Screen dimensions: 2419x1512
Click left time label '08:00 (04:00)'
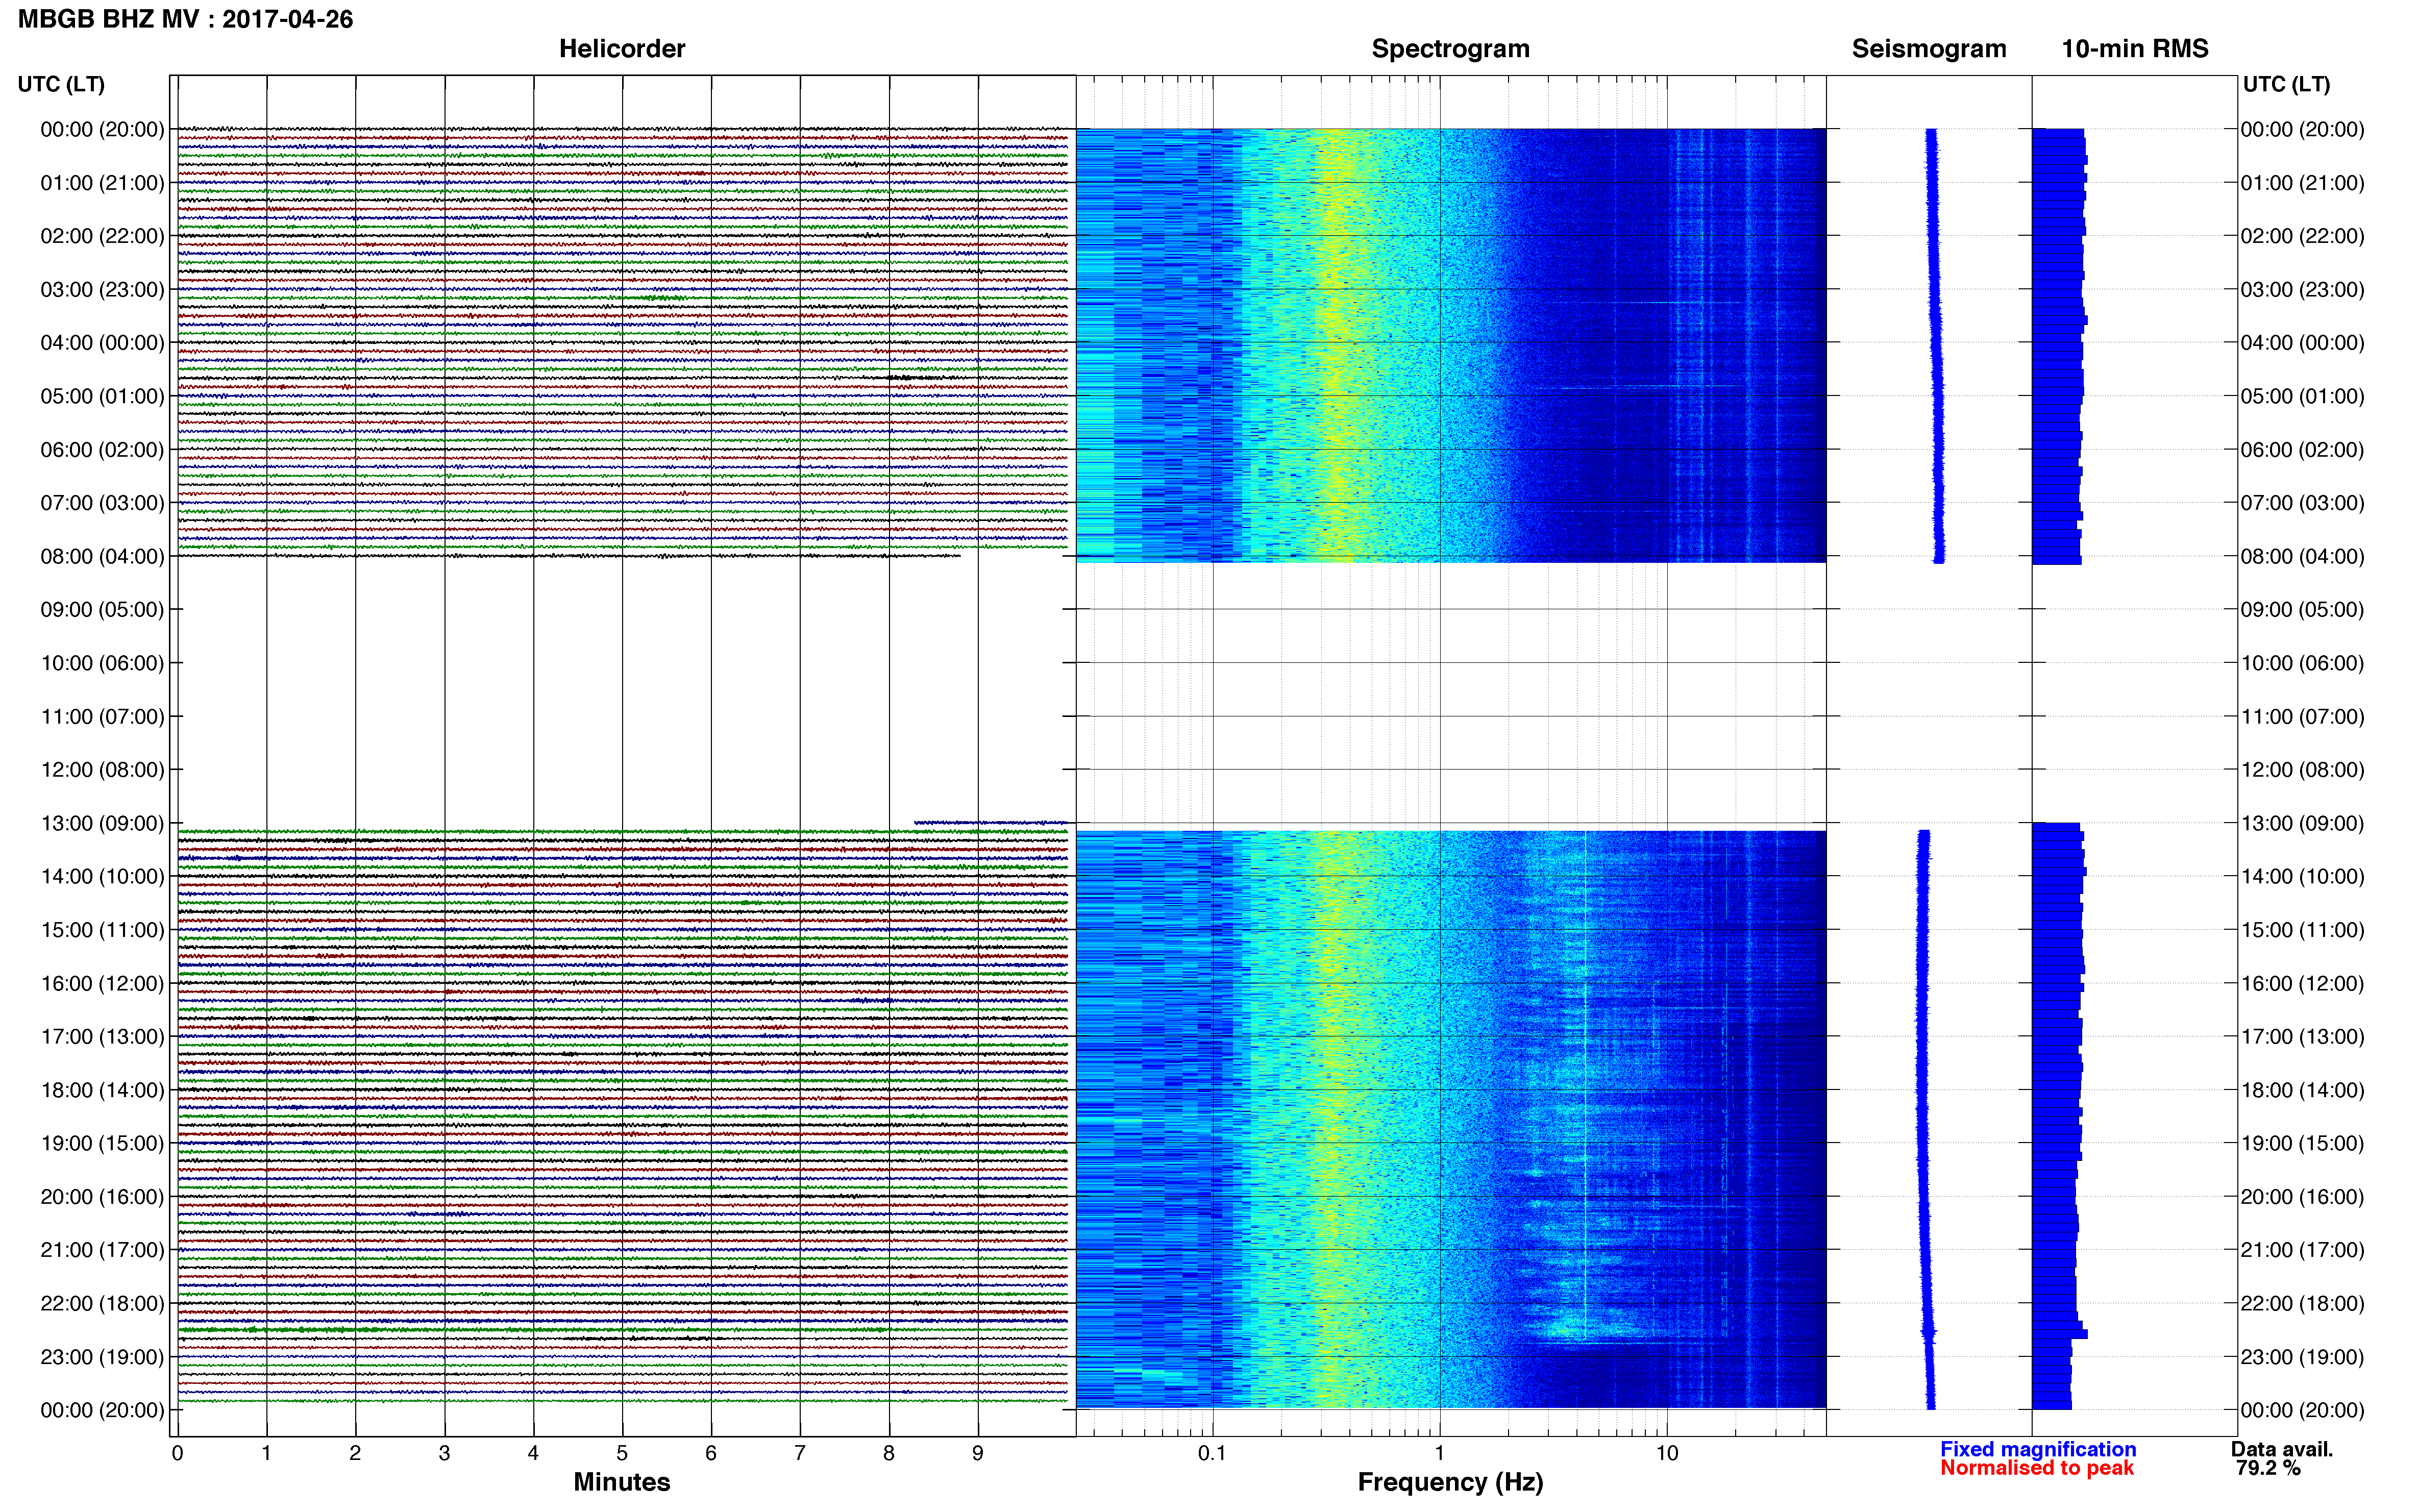[102, 556]
